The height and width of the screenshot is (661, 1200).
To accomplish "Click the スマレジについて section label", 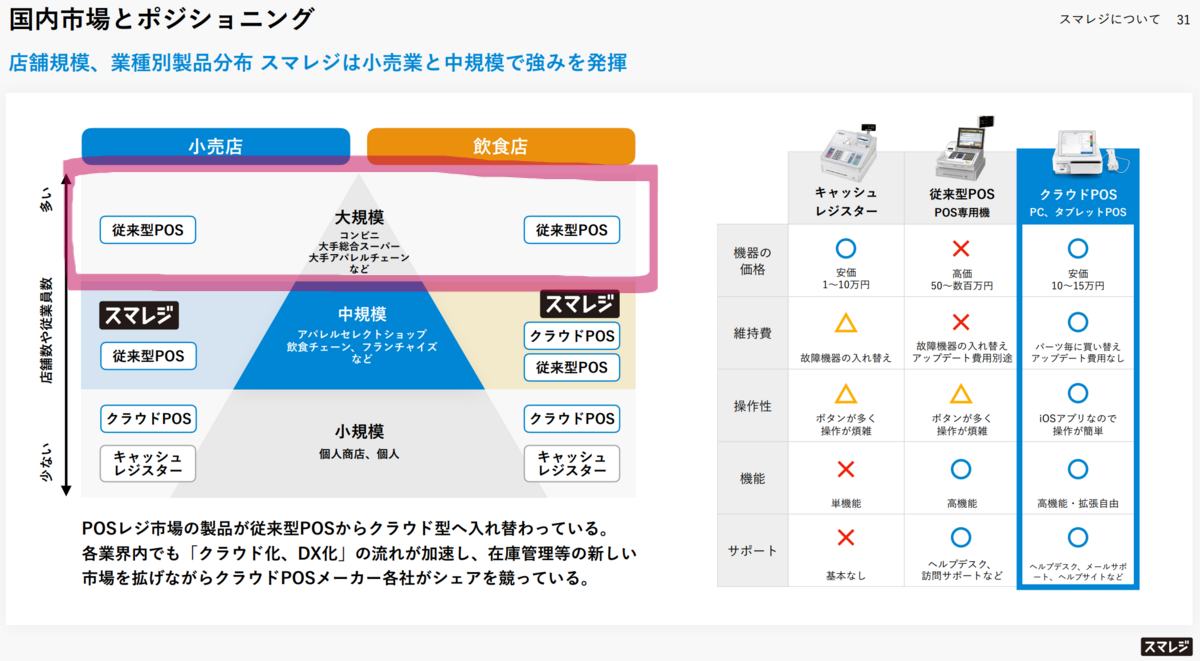I will [1110, 20].
